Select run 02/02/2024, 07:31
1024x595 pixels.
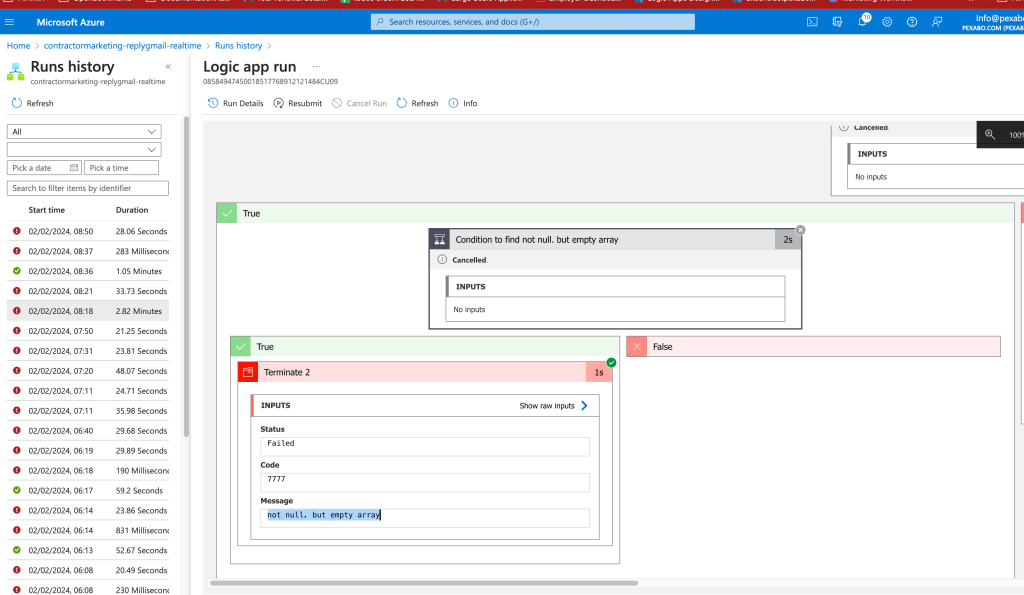[x=88, y=351]
